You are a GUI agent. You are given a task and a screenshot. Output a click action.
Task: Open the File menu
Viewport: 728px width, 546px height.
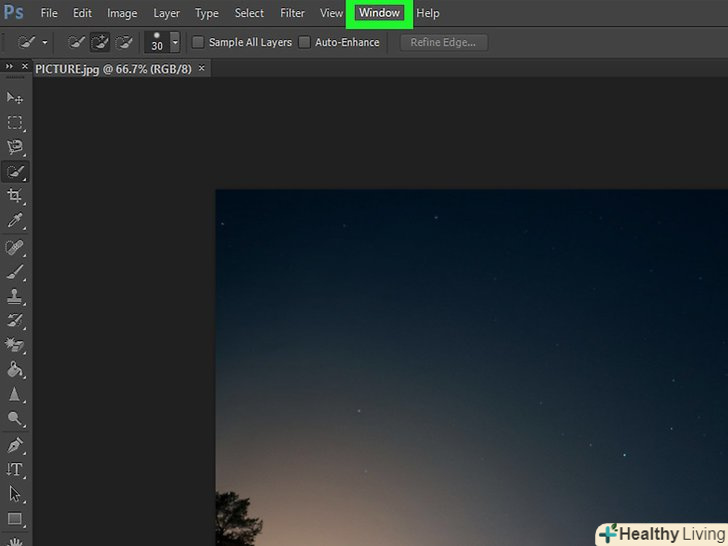[49, 13]
